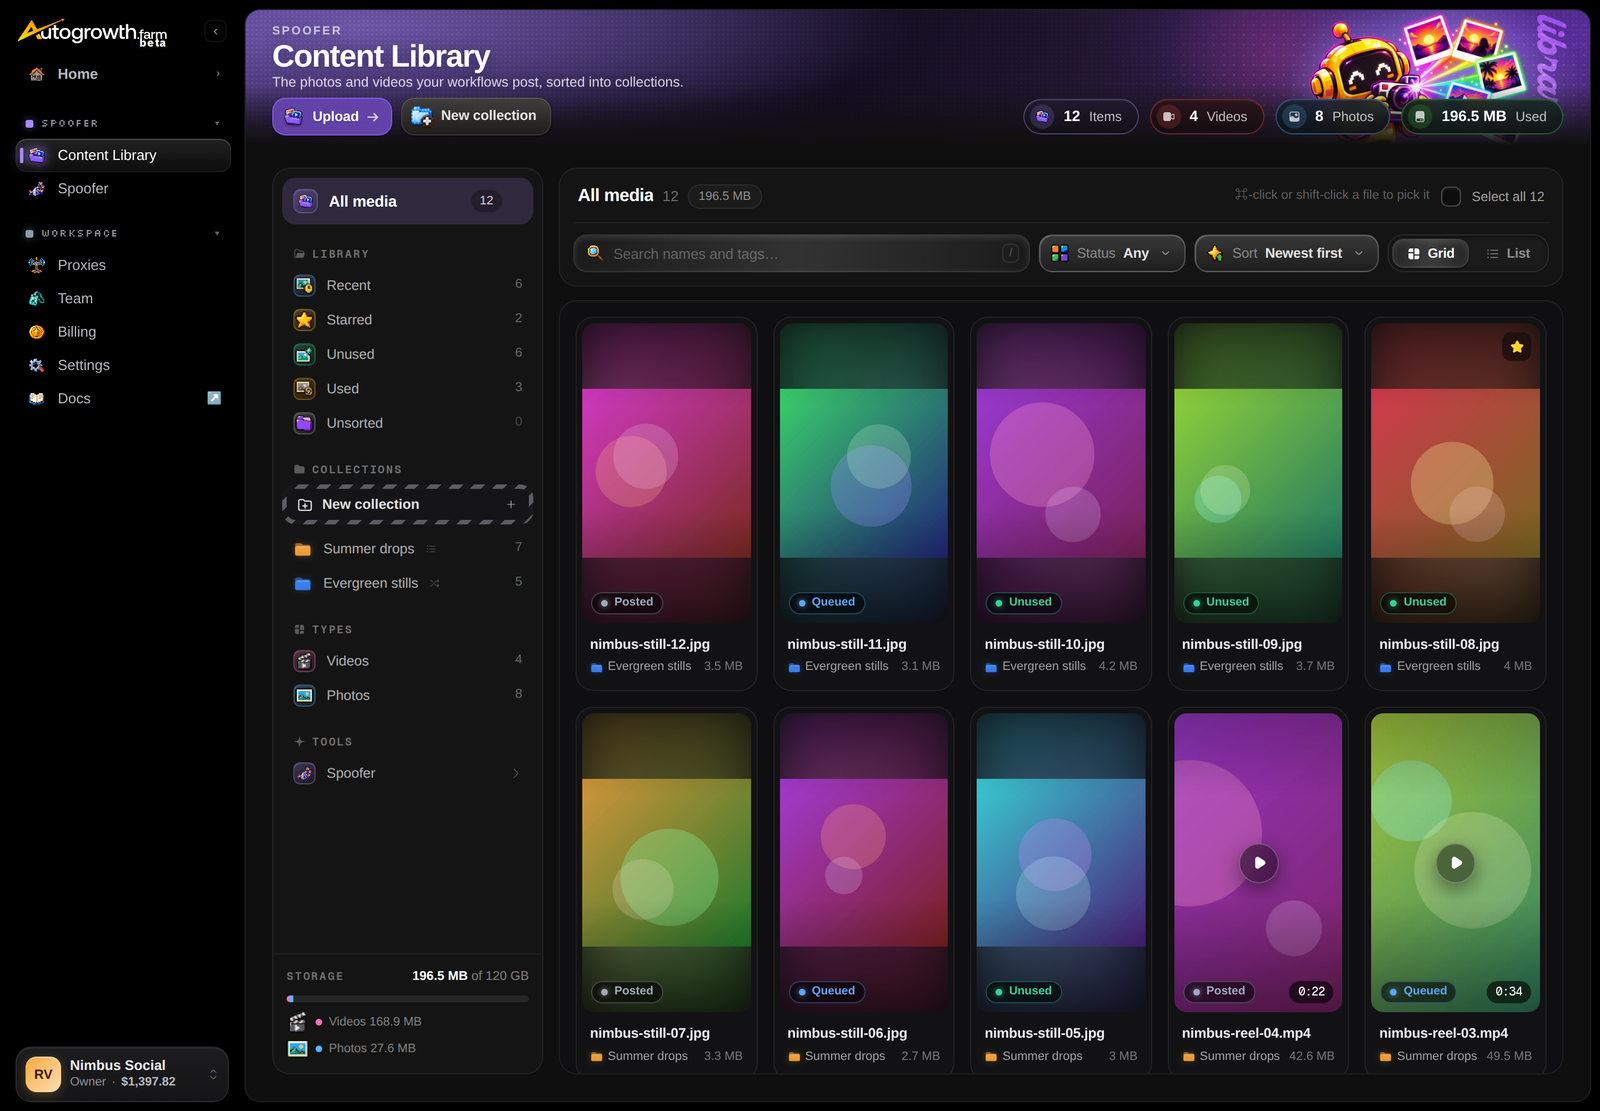Focus the Search names and tags field
Viewport: 1600px width, 1111px height.
(802, 254)
